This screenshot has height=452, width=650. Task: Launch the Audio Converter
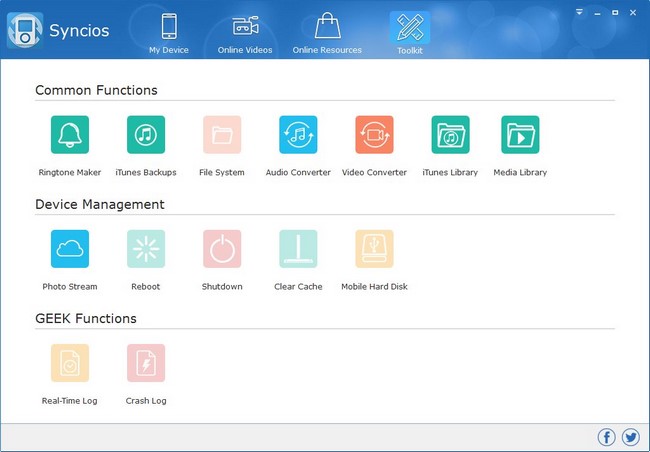coord(298,135)
